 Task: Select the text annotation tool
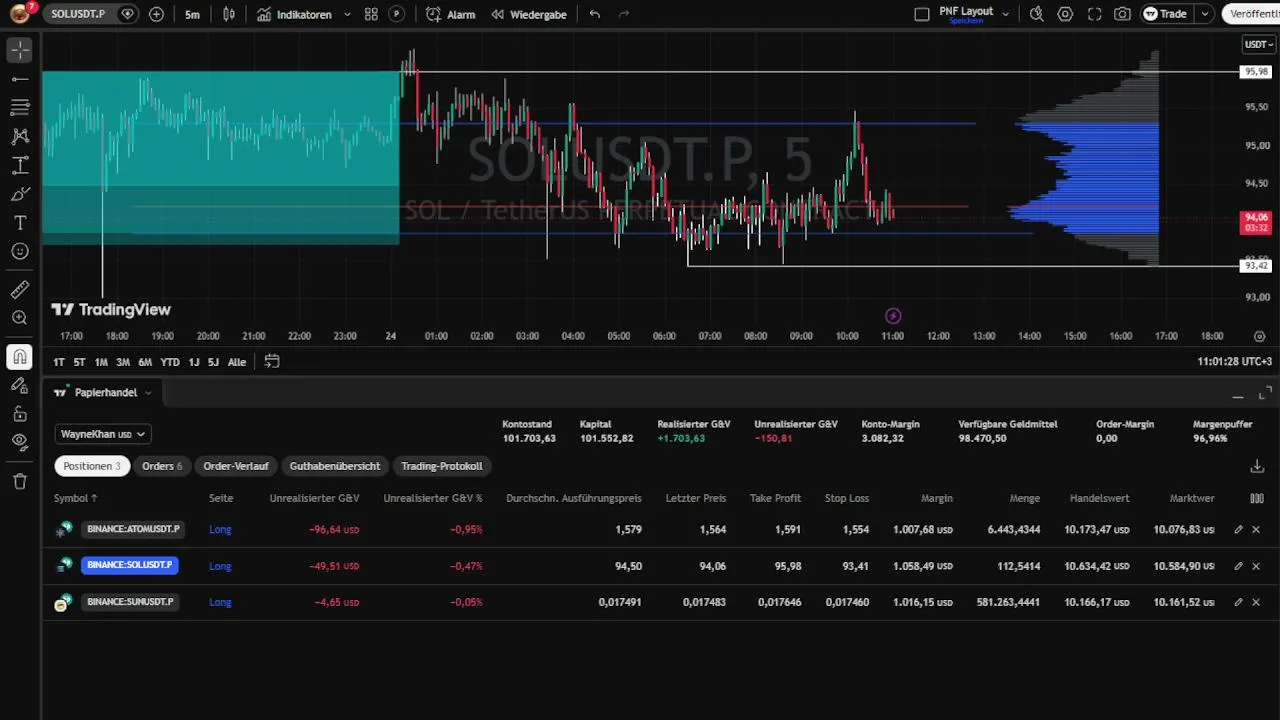coord(20,223)
